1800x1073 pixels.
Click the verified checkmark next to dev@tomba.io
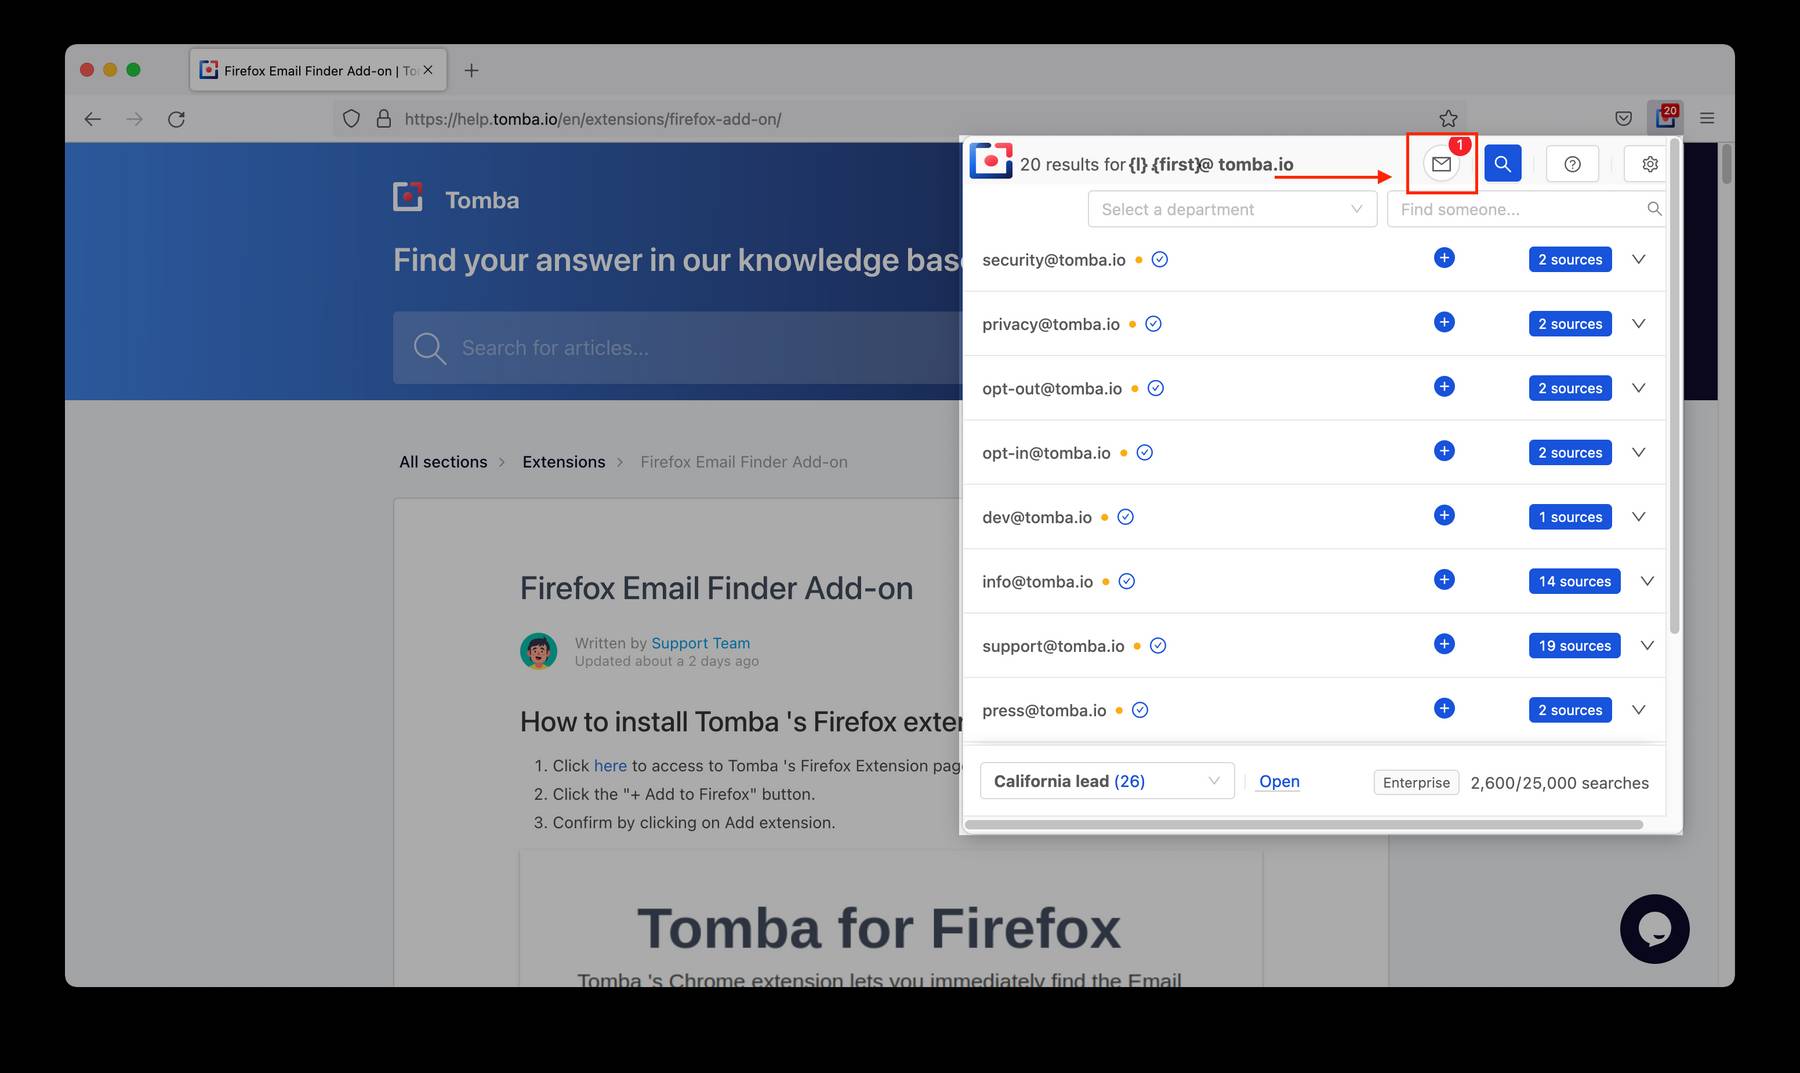point(1125,517)
